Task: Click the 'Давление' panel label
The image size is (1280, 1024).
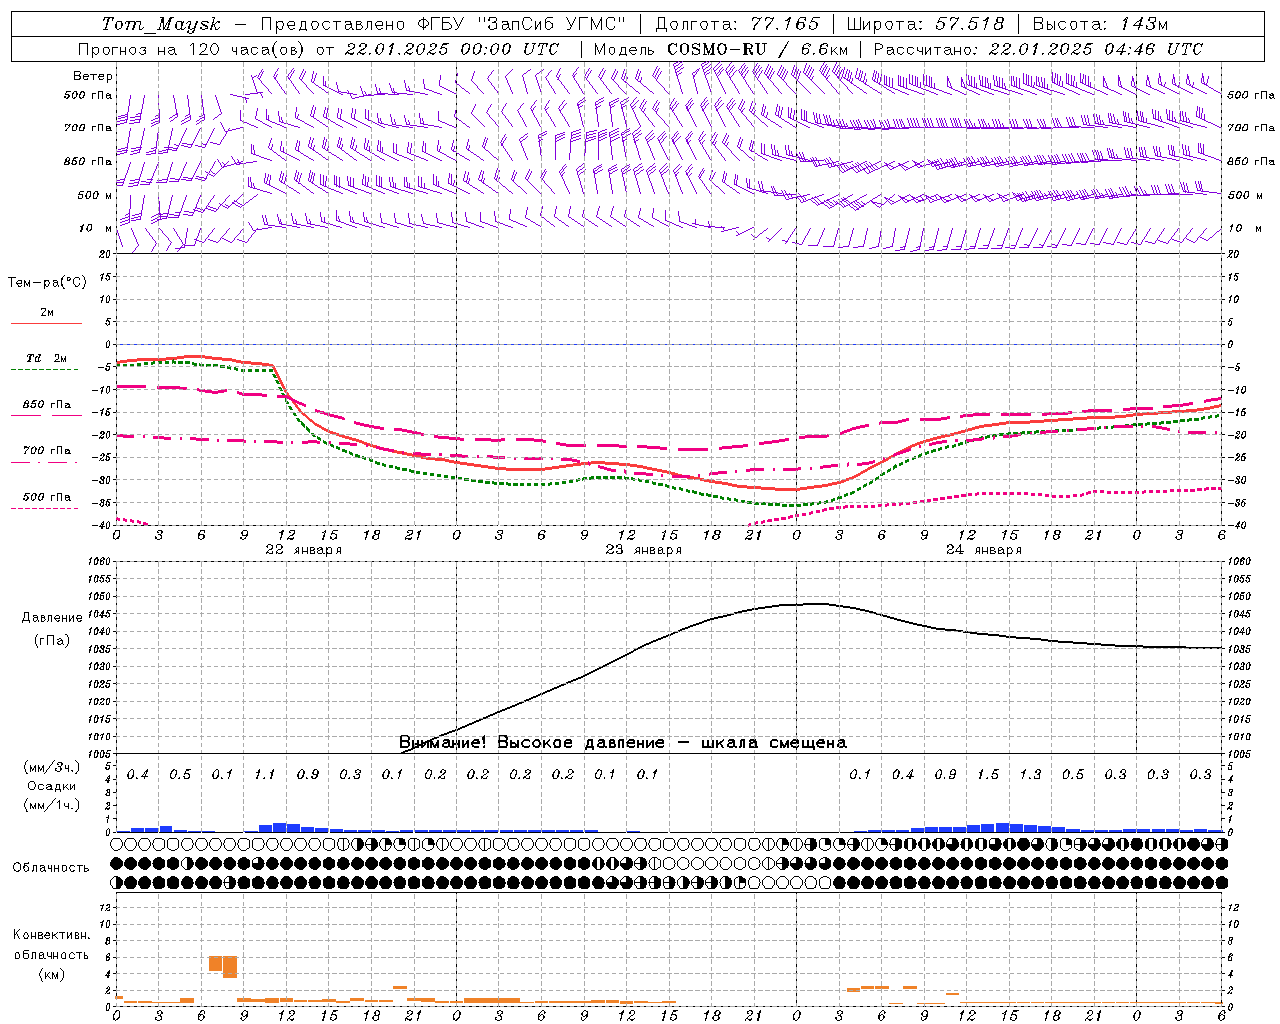Action: click(x=52, y=618)
